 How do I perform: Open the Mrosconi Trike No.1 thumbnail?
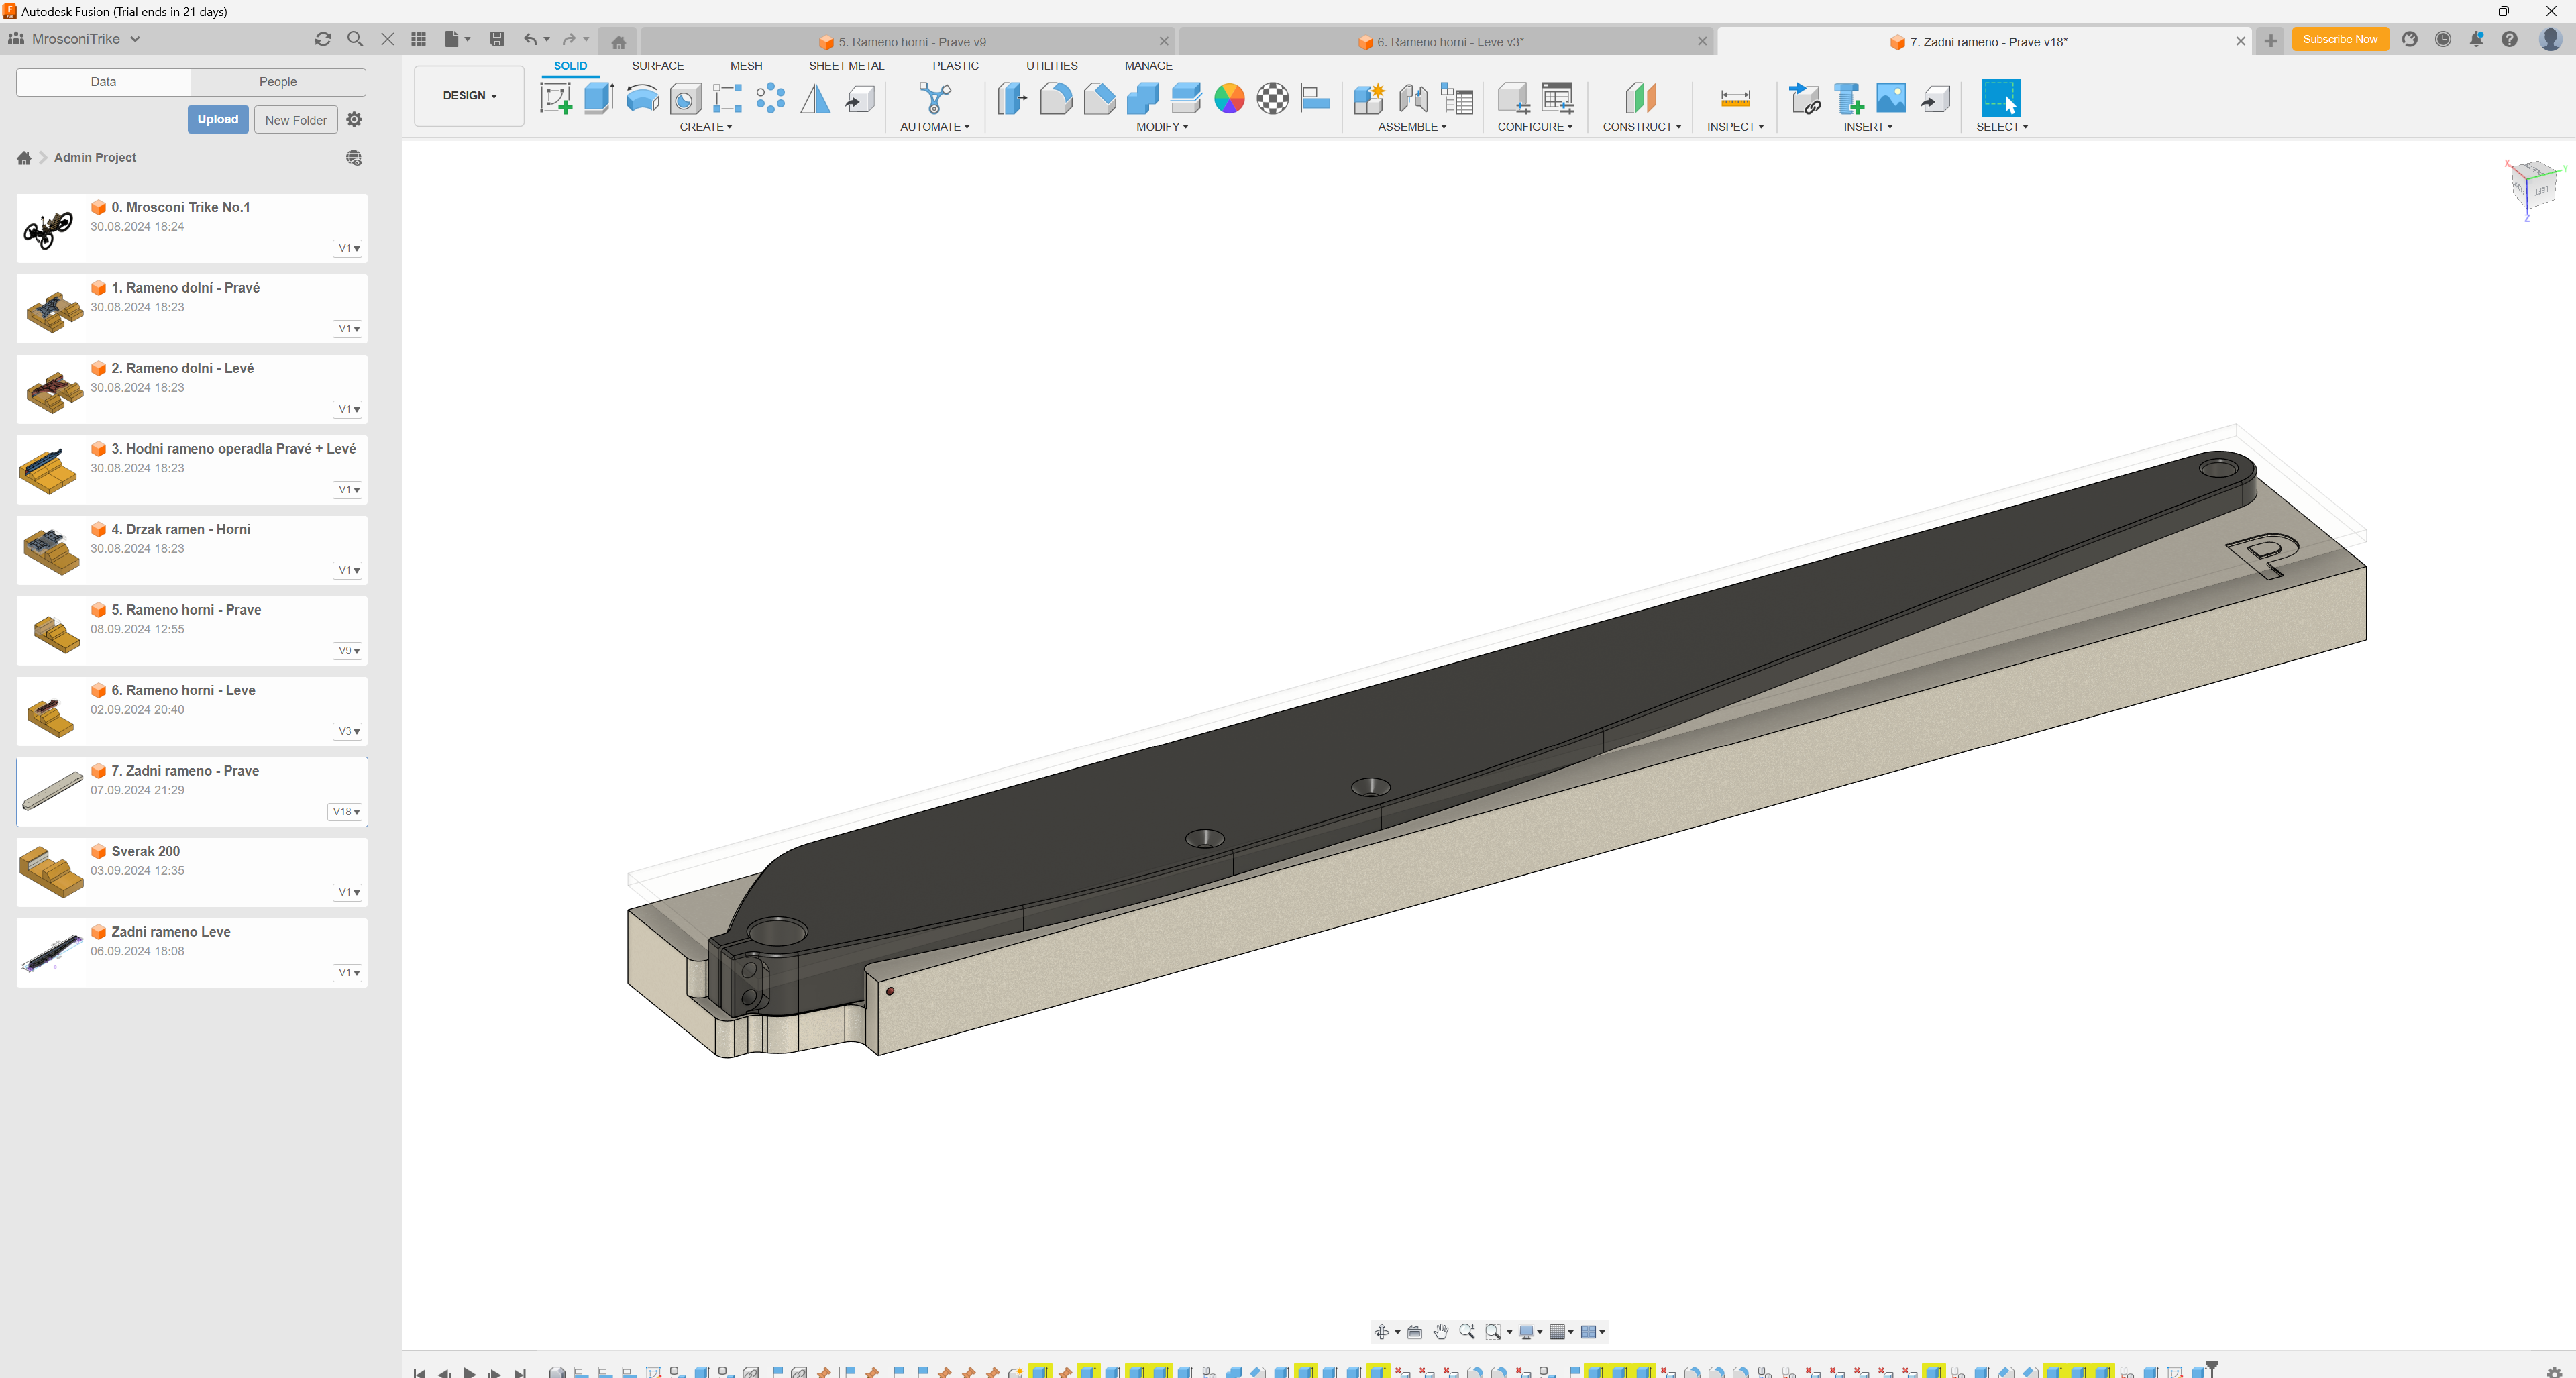point(49,229)
